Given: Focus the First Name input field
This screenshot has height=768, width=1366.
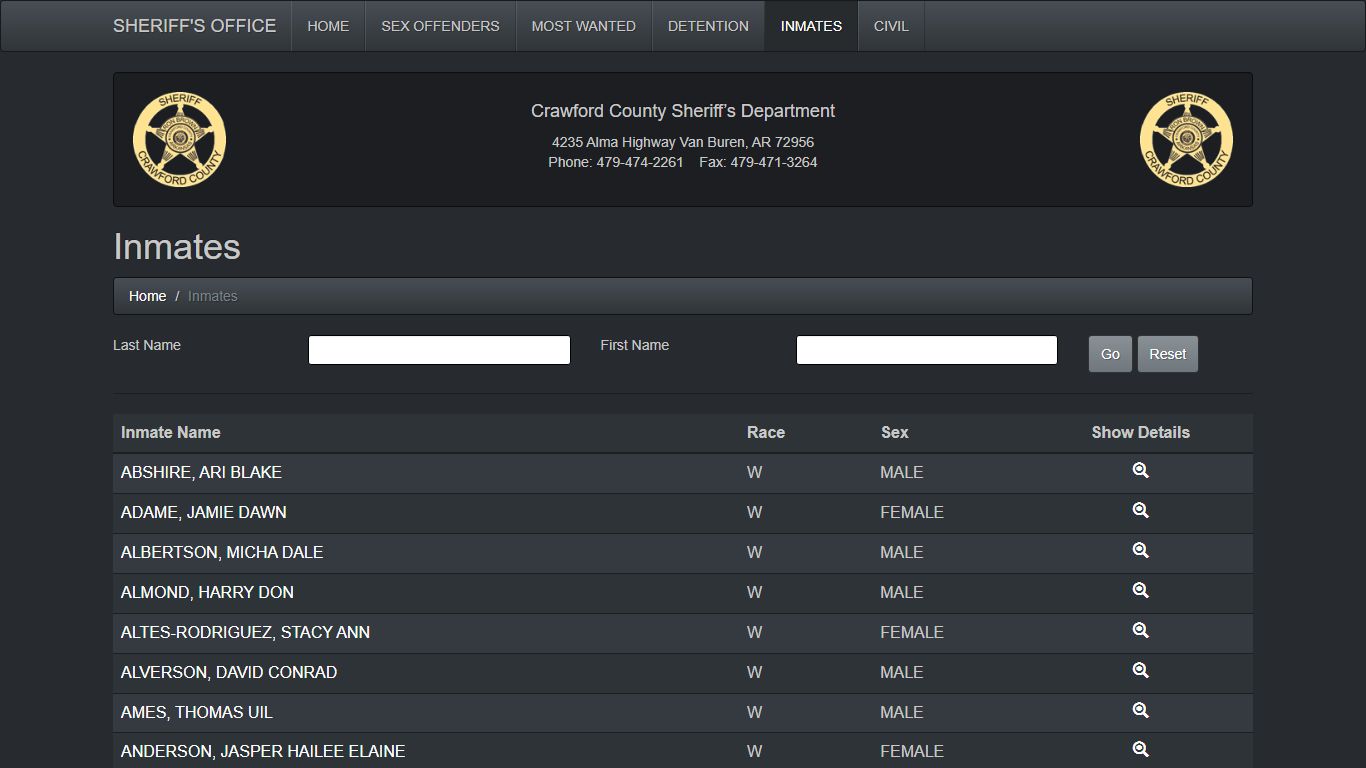Looking at the screenshot, I should coord(927,350).
